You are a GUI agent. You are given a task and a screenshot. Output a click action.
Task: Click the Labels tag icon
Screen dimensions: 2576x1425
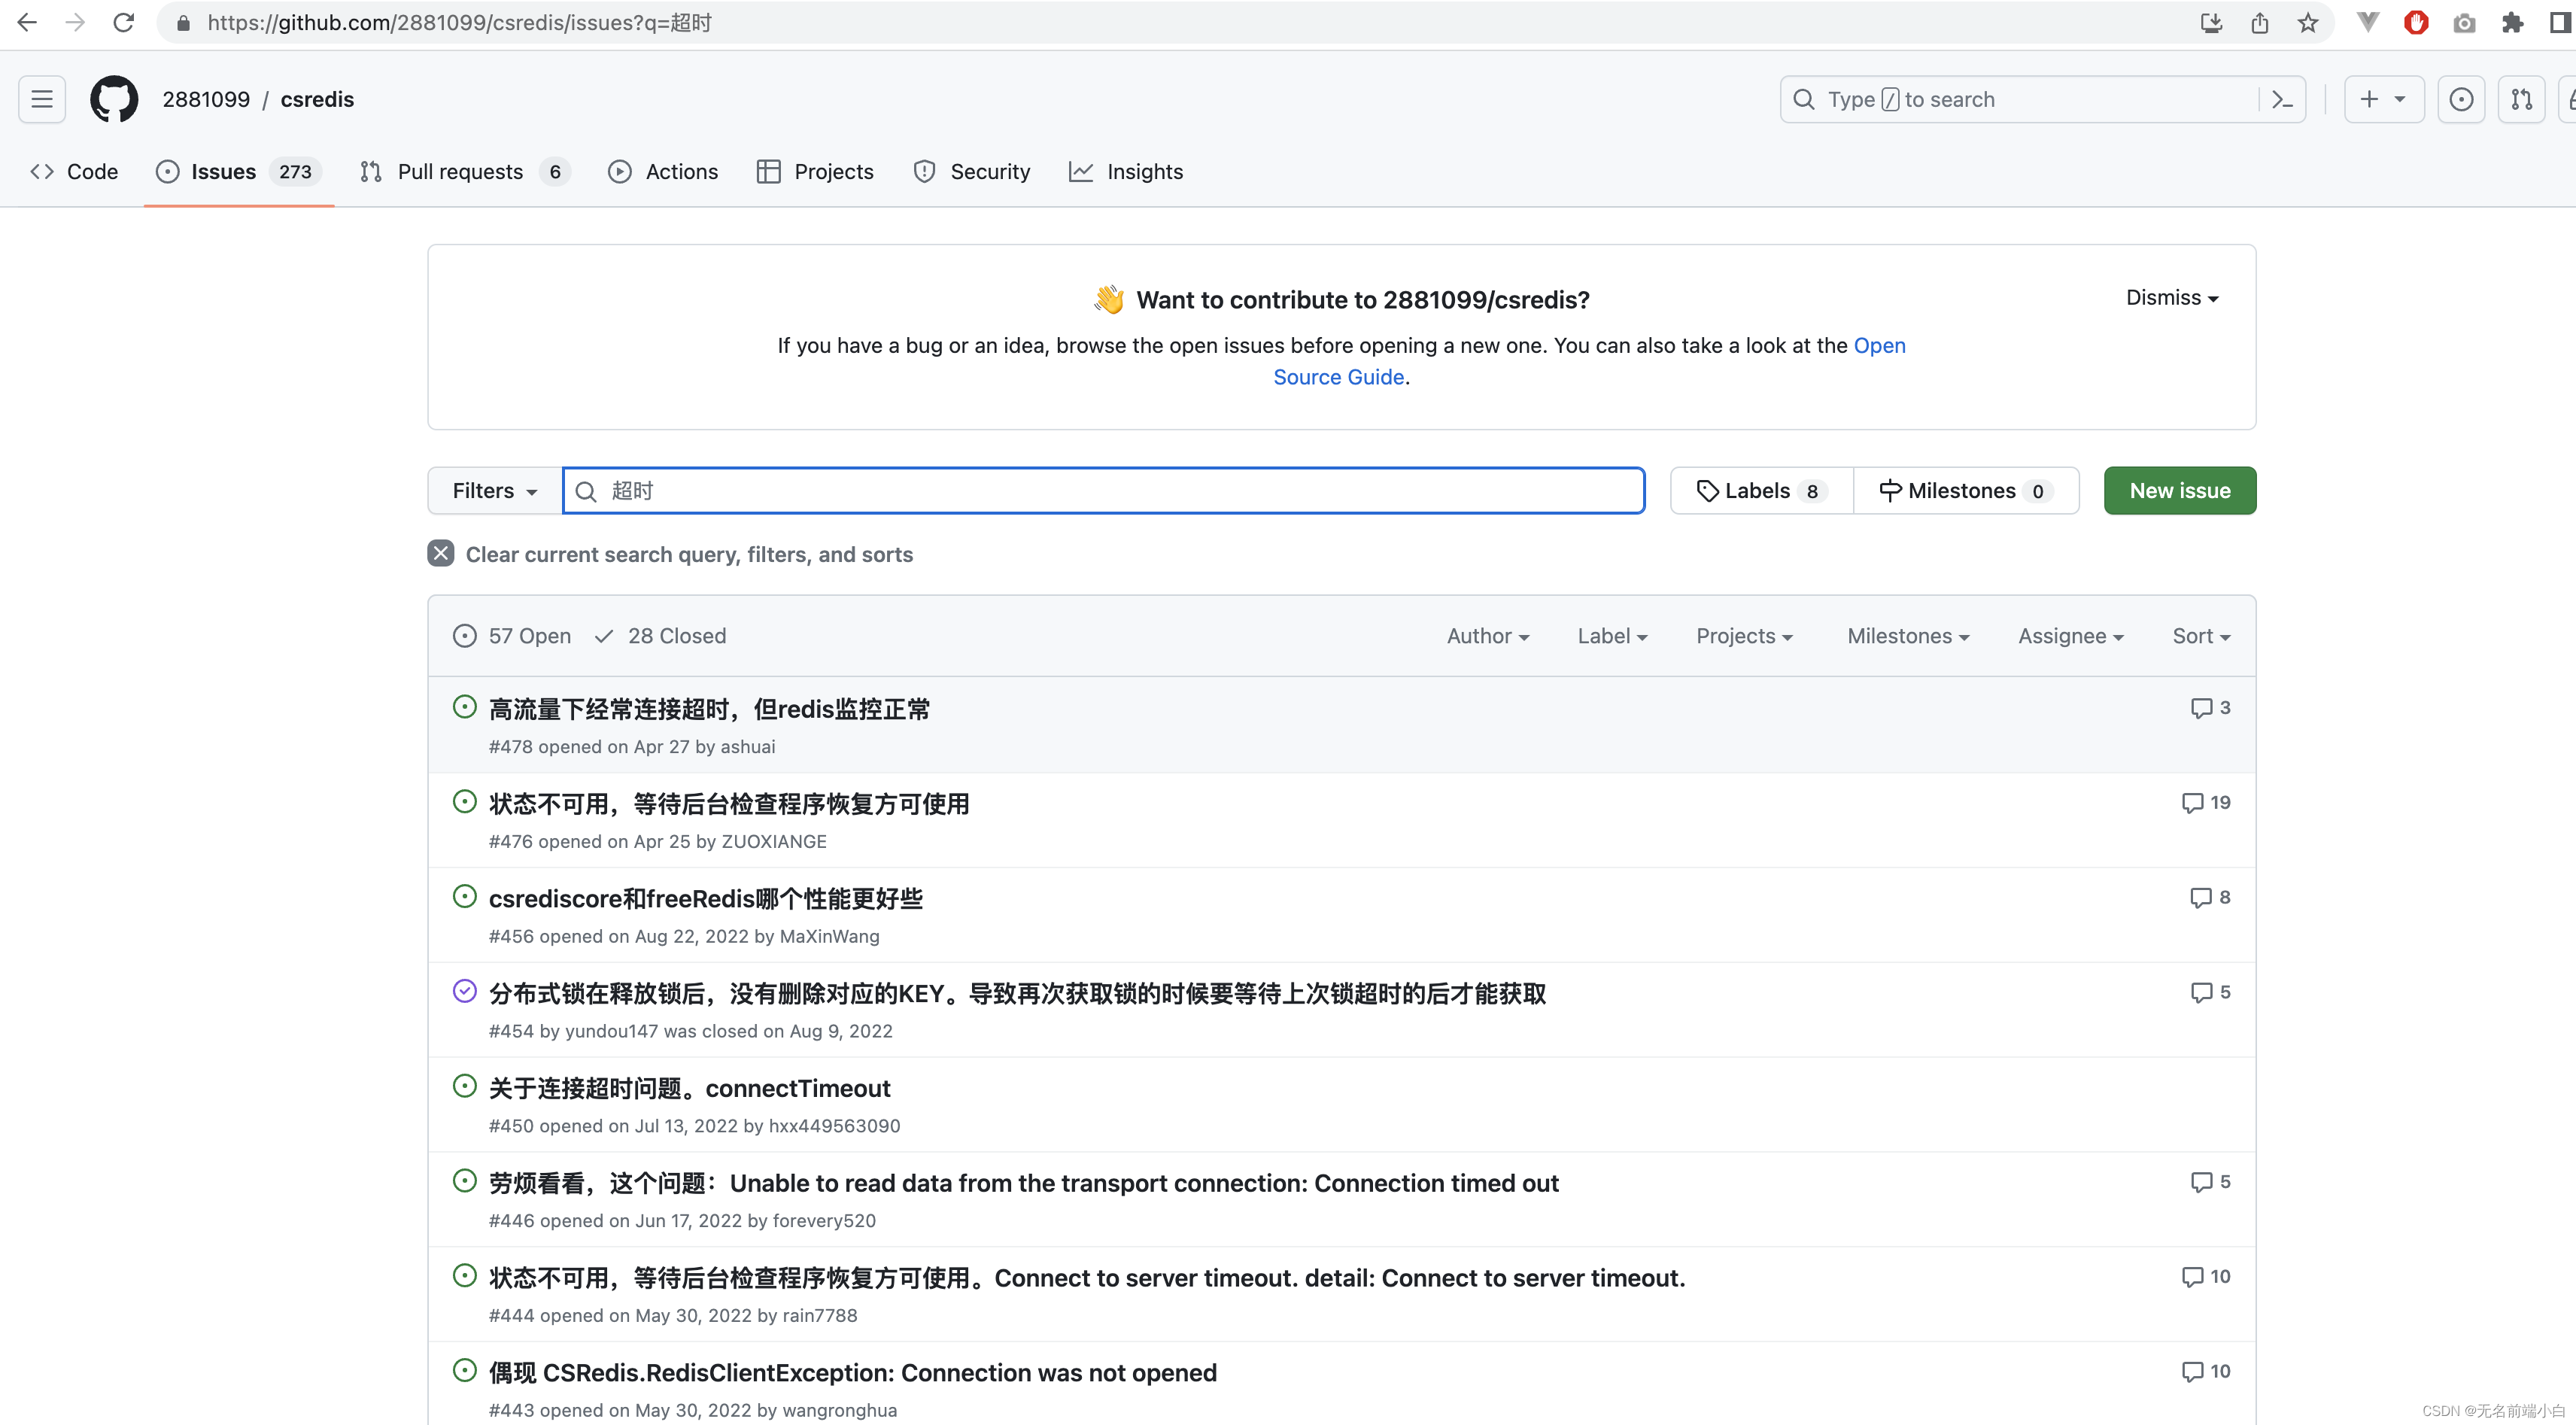pos(1708,490)
